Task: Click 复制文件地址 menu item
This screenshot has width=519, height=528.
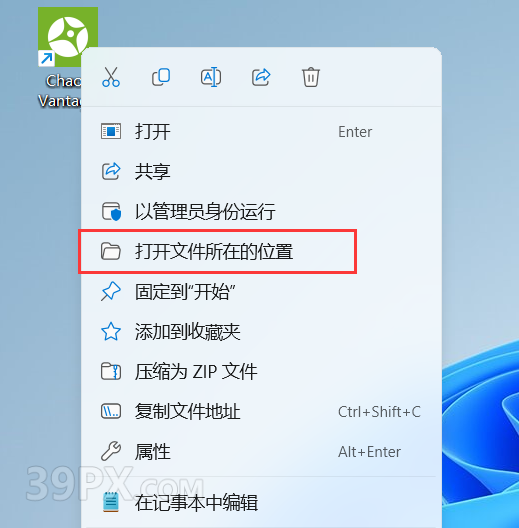Action: [x=261, y=411]
